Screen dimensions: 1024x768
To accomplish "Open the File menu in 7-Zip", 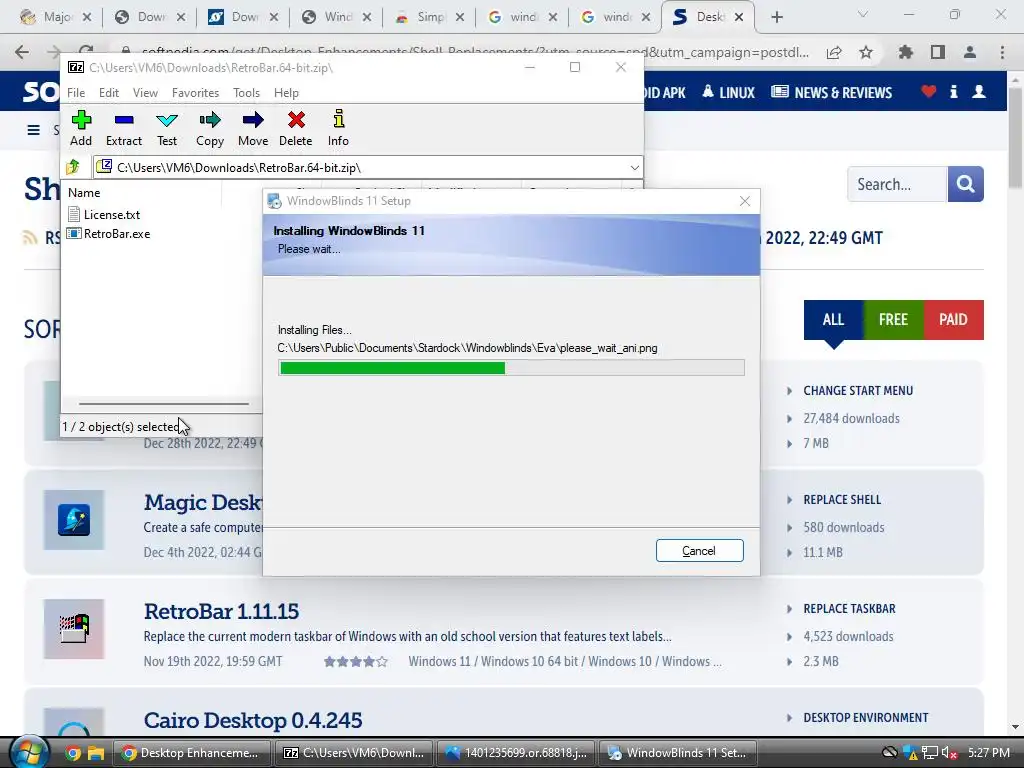I will 76,93.
